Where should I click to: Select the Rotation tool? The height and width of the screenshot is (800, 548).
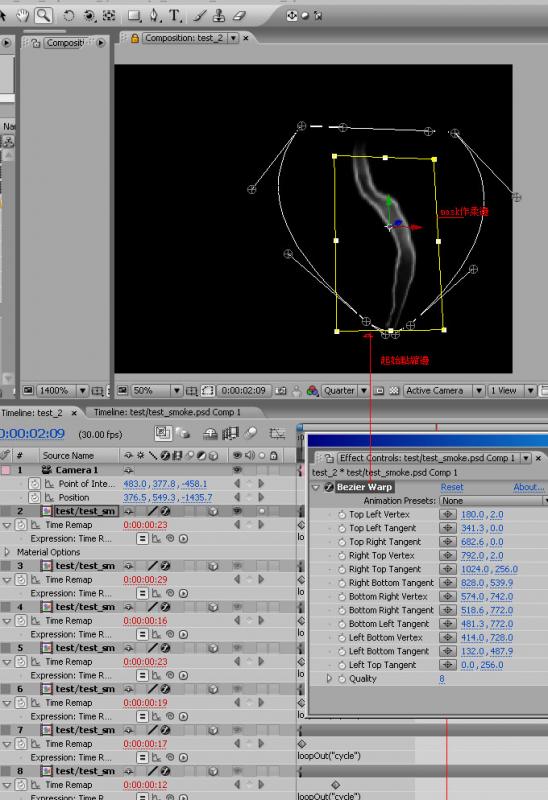pyautogui.click(x=68, y=16)
